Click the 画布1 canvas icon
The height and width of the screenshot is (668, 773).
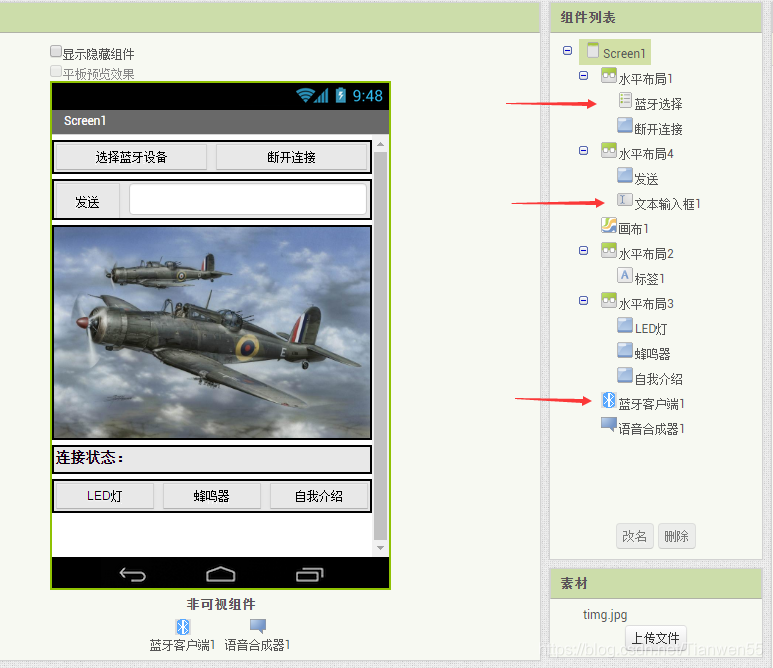[x=609, y=225]
